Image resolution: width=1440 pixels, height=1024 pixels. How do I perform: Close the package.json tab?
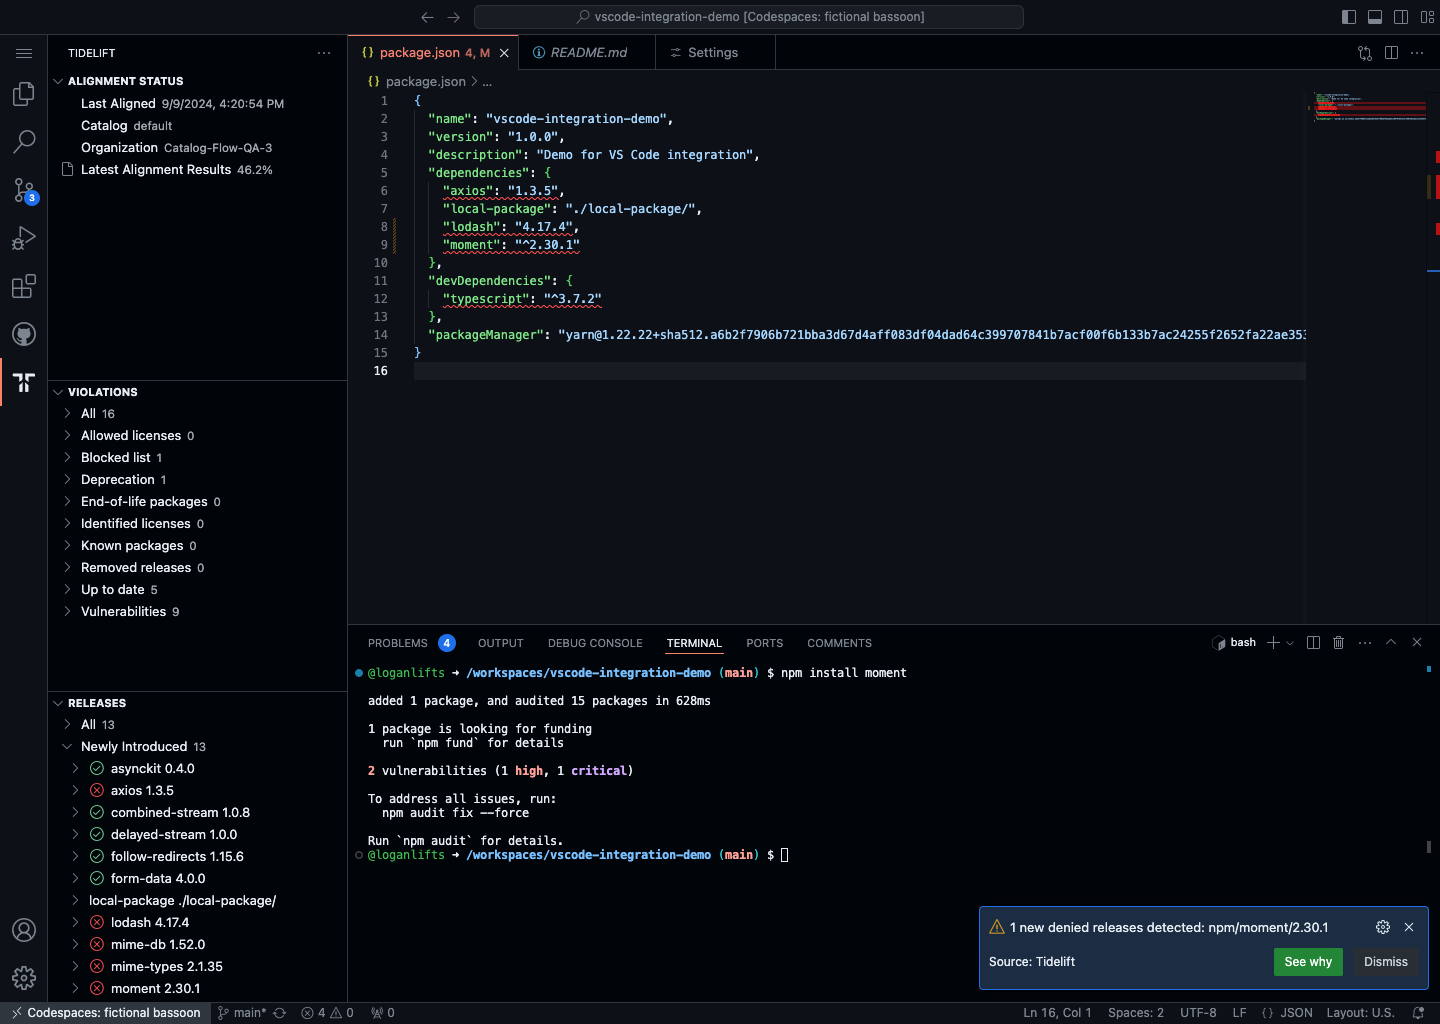pos(504,53)
